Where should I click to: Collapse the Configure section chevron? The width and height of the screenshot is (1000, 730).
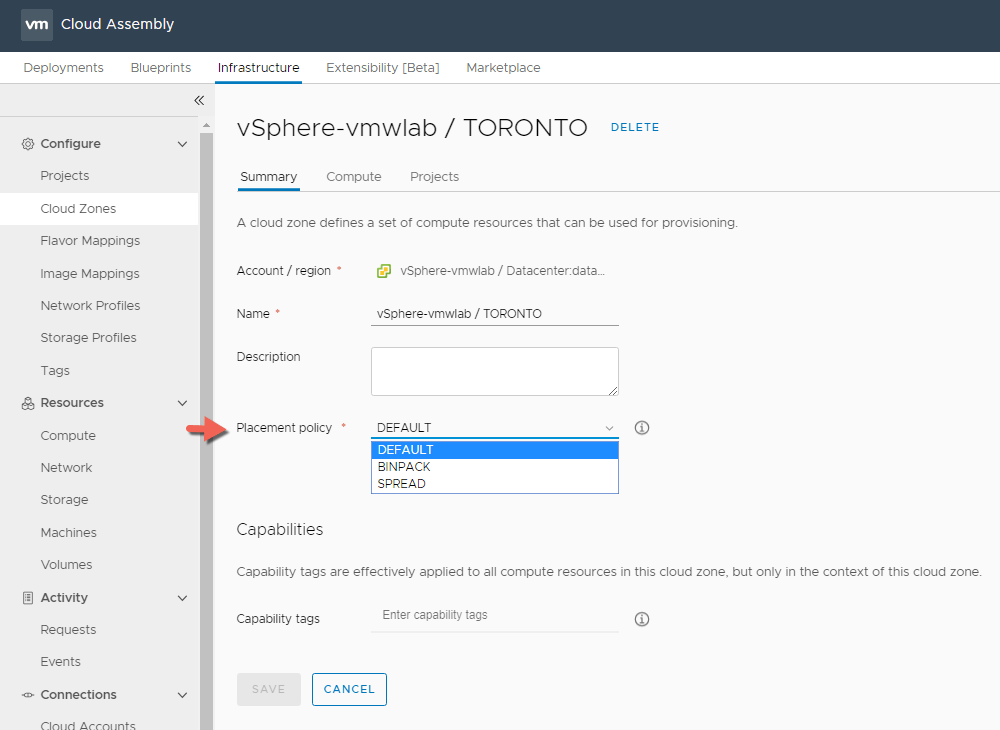182,144
